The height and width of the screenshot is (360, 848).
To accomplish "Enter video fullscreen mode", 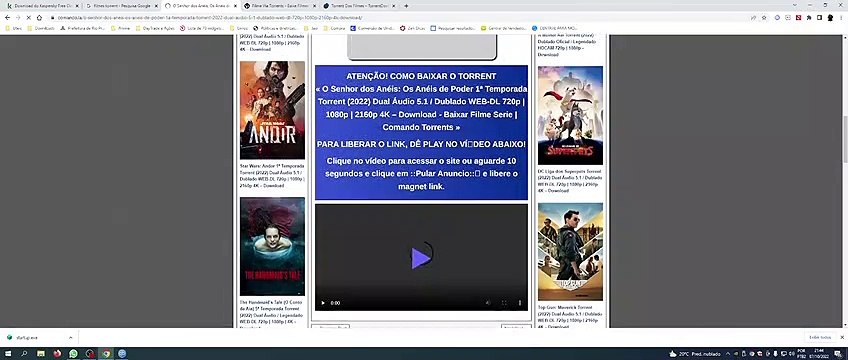I will tap(504, 303).
